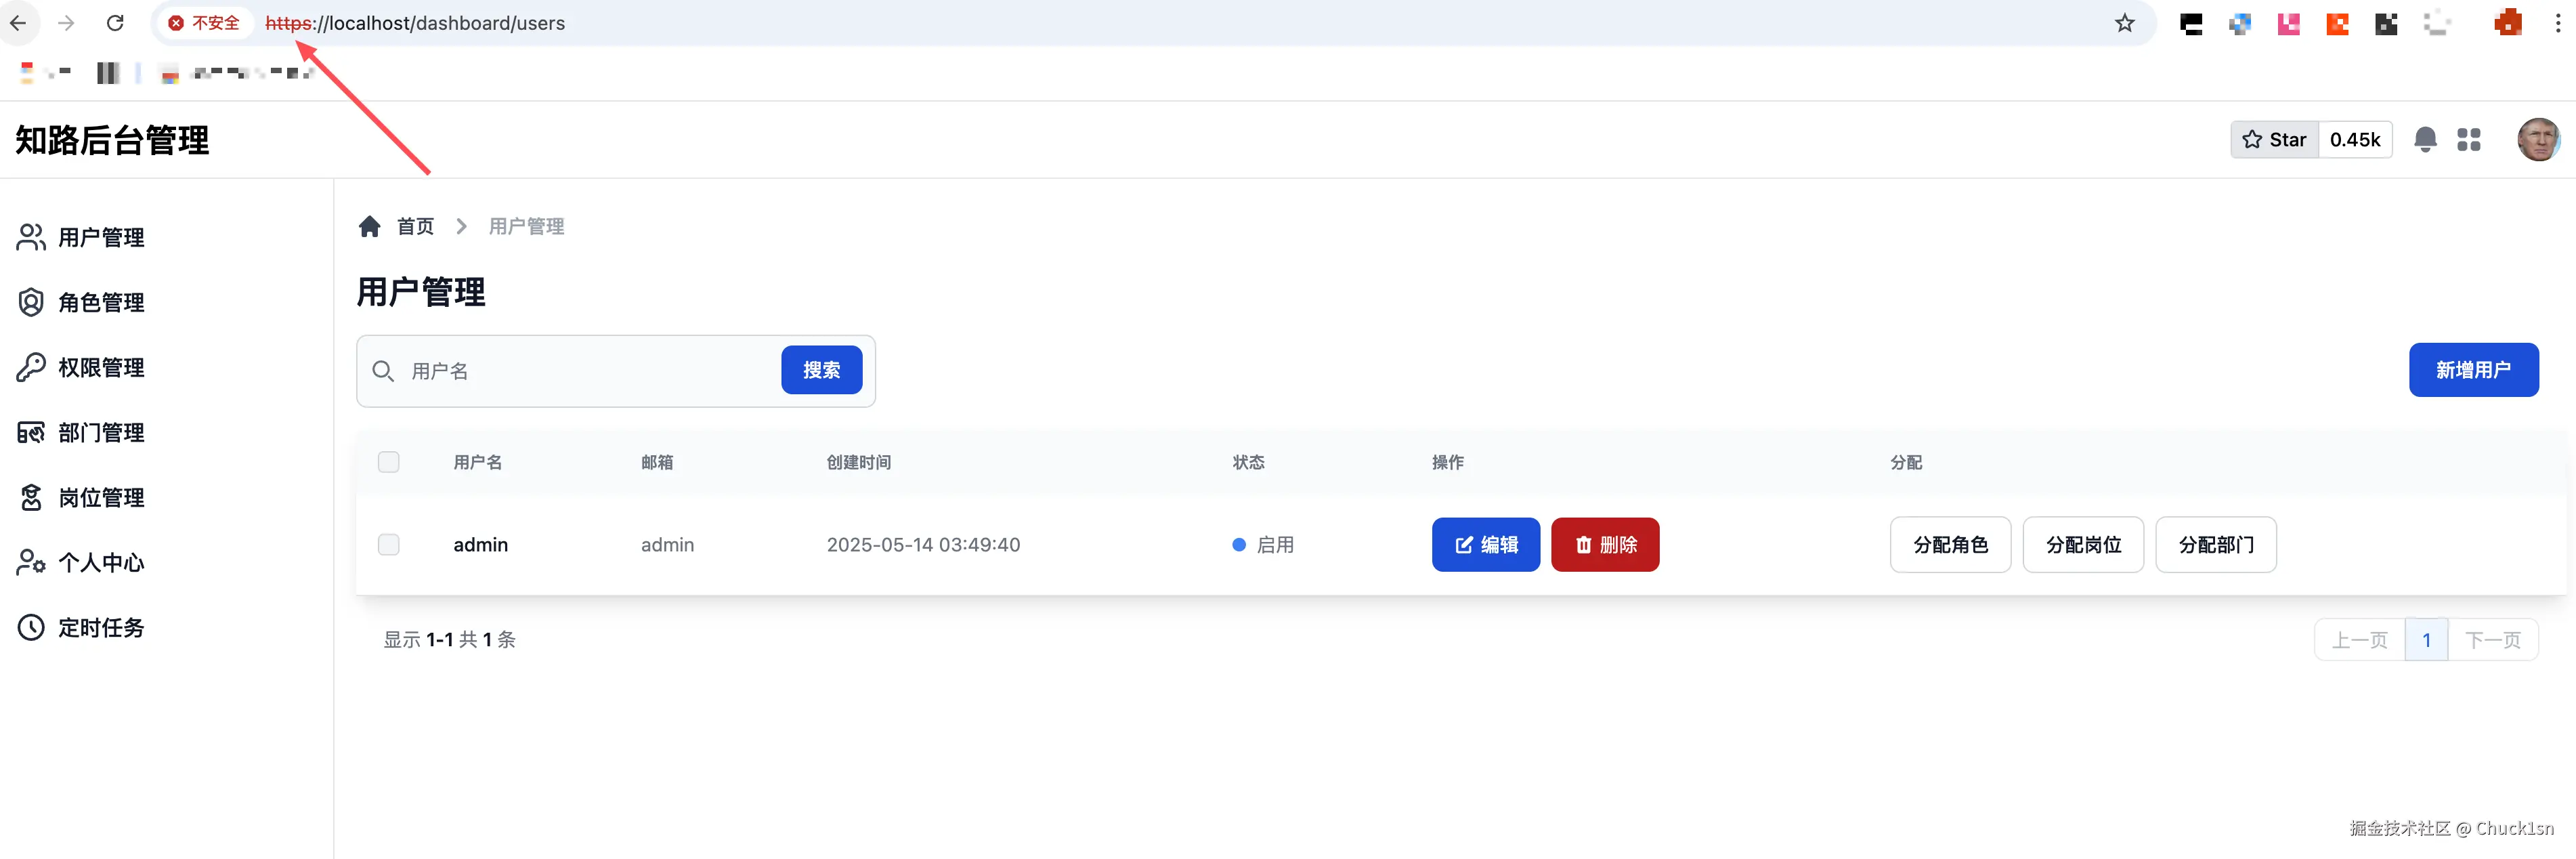2576x859 pixels.
Task: Click the key icon next to 权限管理
Action: pos(30,367)
